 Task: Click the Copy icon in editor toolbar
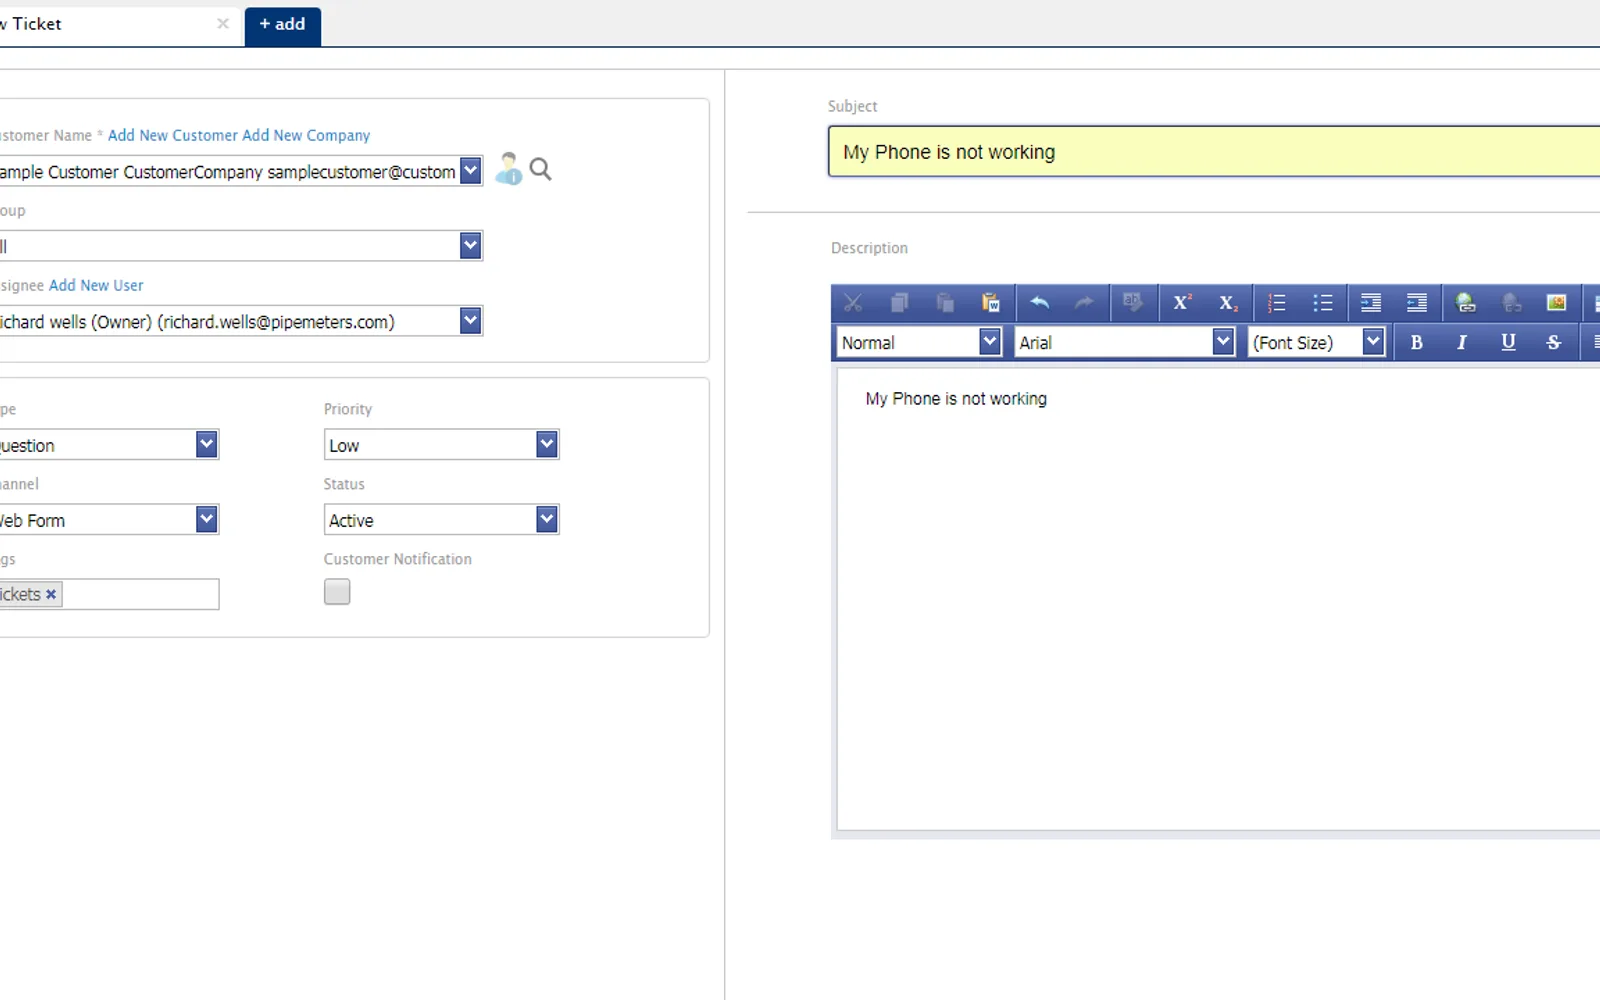click(899, 303)
